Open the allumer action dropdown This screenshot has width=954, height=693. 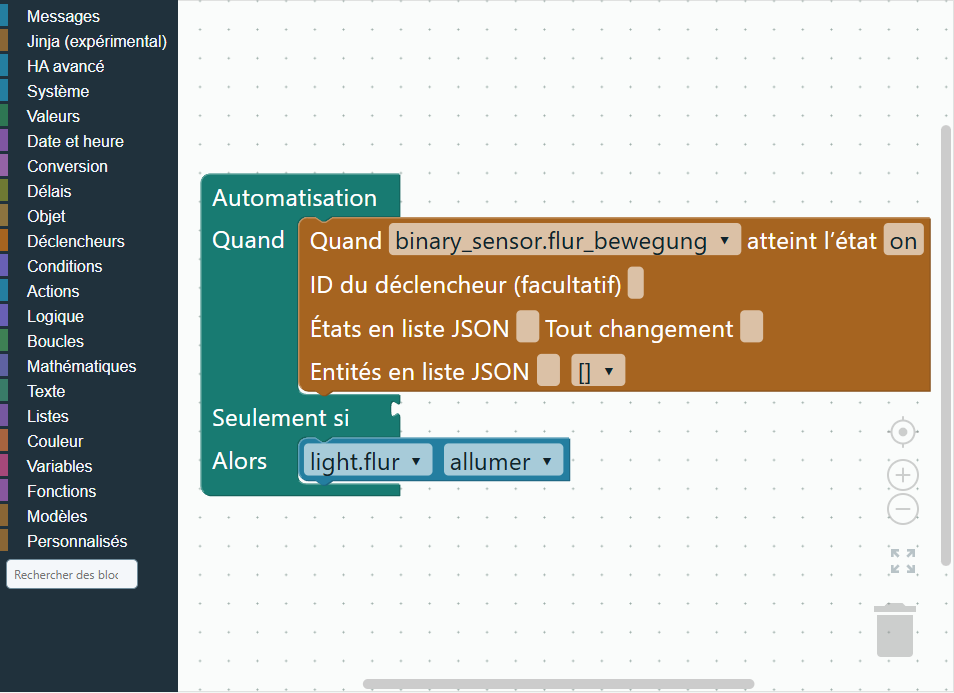(x=503, y=461)
